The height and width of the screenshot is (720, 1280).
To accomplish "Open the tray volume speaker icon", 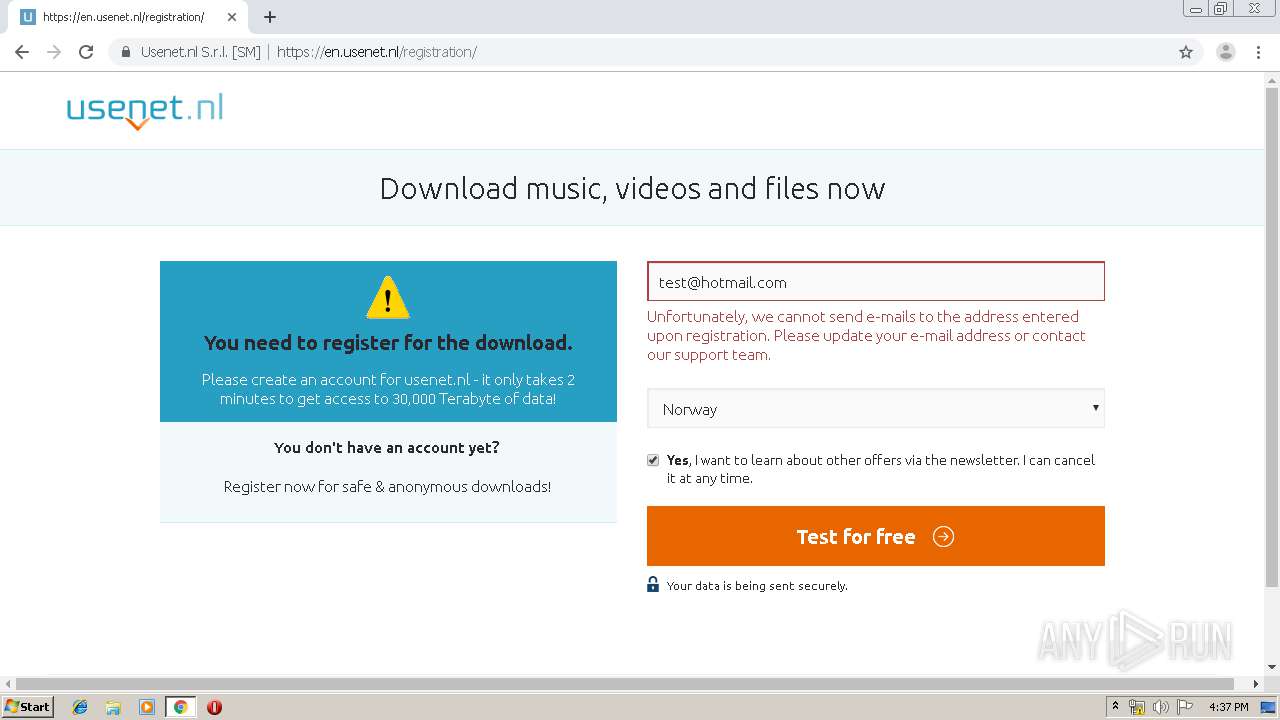I will pyautogui.click(x=1160, y=707).
